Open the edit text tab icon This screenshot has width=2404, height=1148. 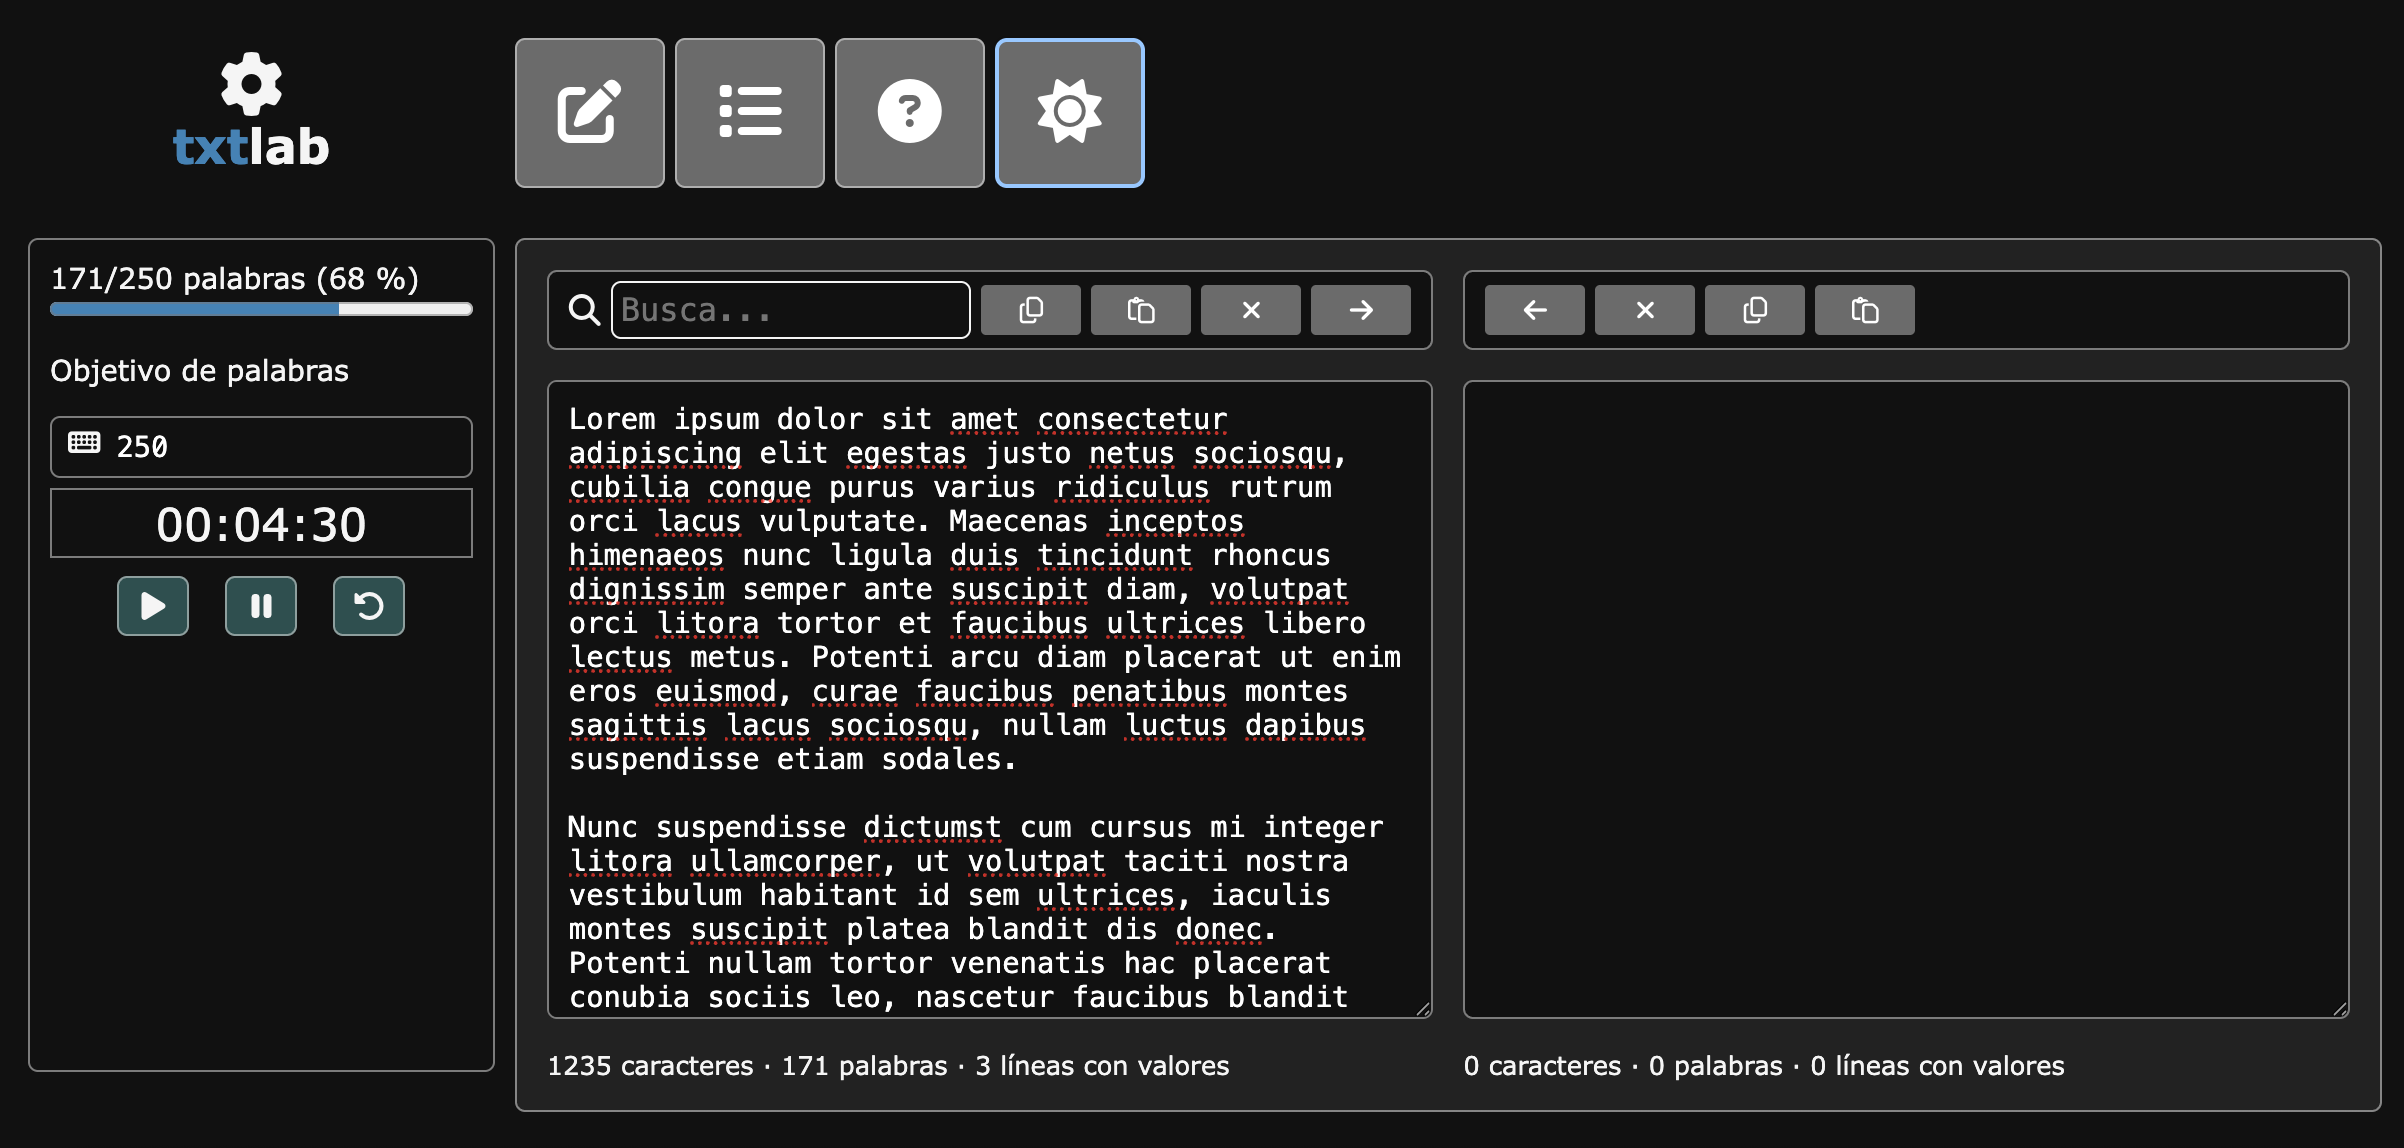coord(589,113)
